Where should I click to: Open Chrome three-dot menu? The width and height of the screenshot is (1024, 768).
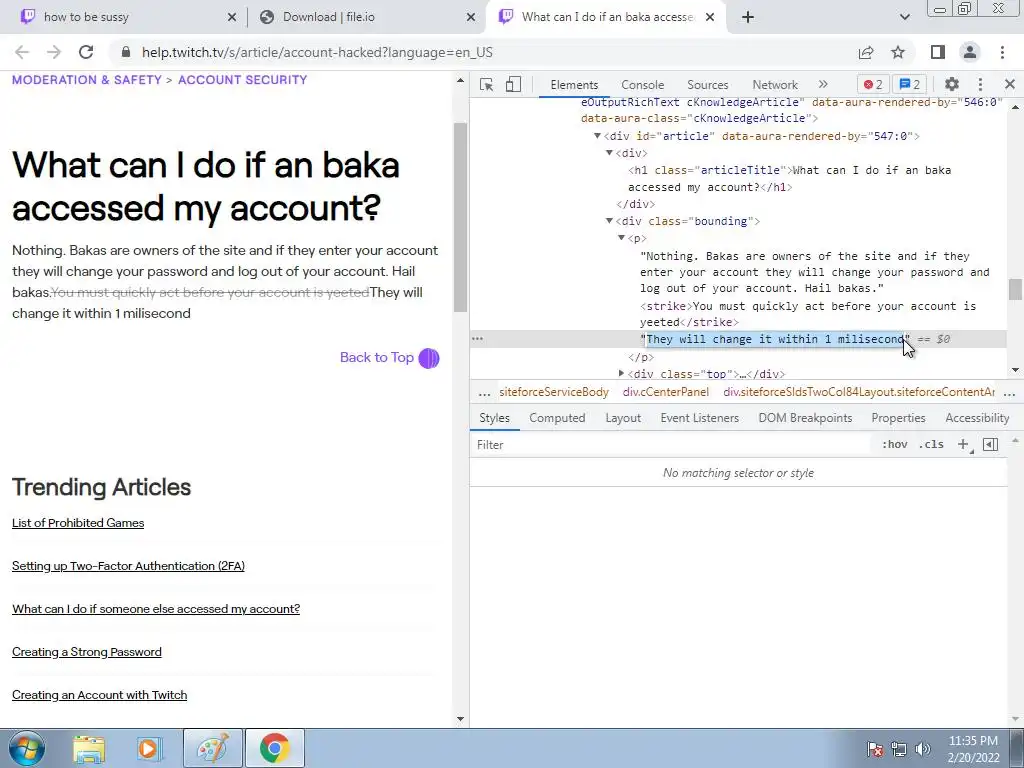1002,52
